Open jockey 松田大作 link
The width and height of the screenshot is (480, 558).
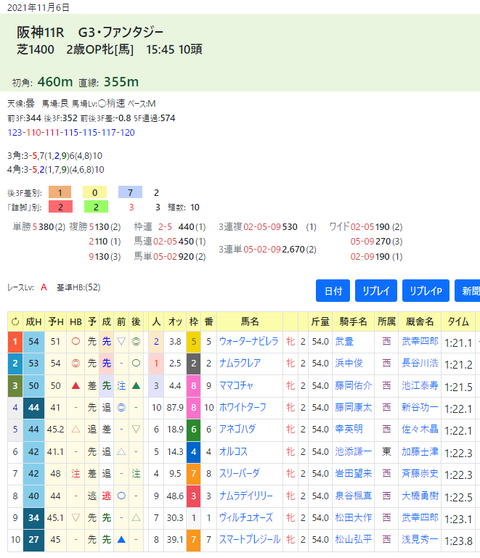[353, 517]
